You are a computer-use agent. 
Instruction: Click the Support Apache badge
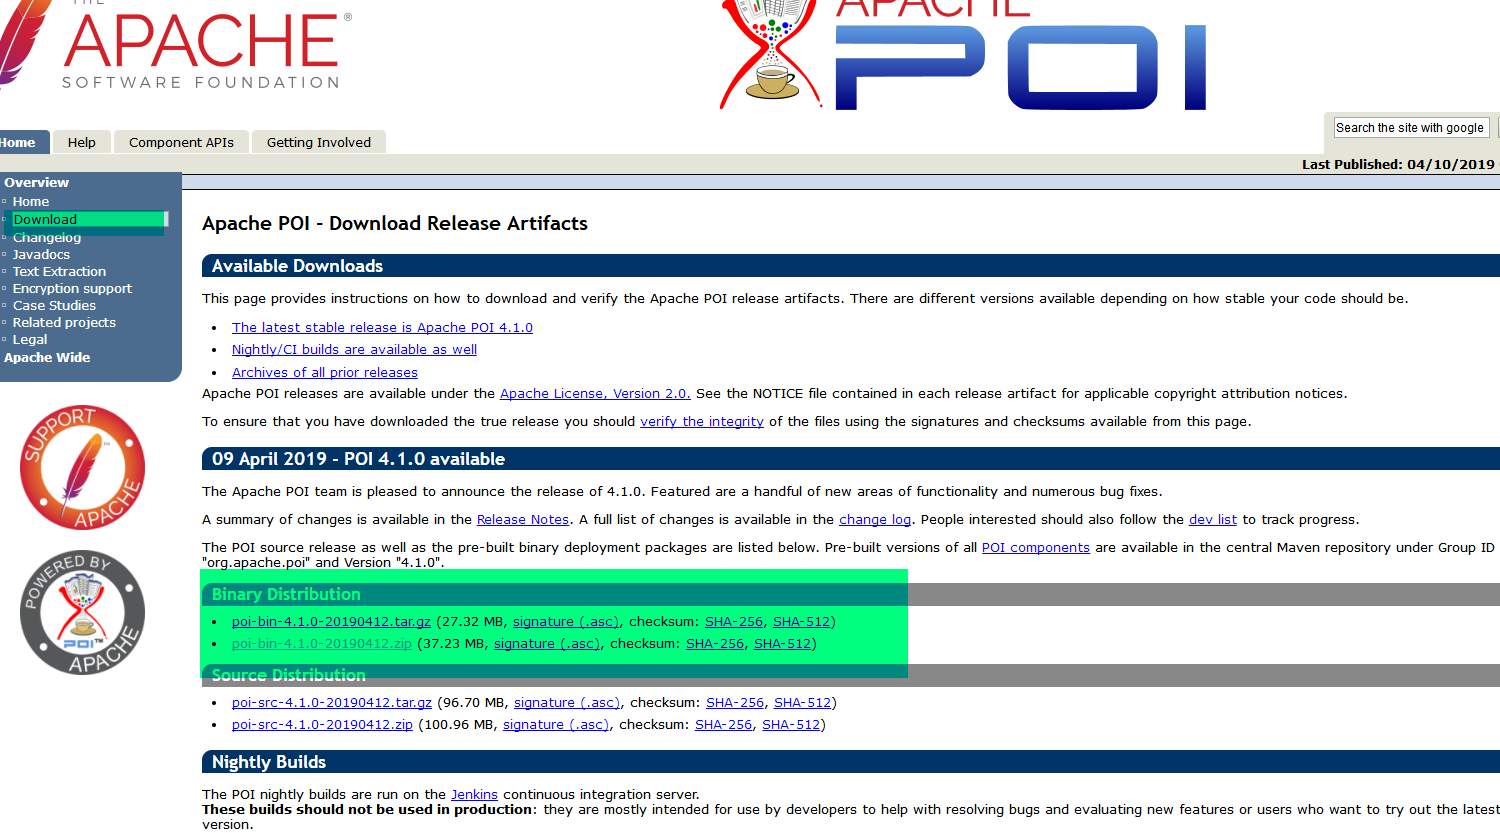(x=82, y=466)
